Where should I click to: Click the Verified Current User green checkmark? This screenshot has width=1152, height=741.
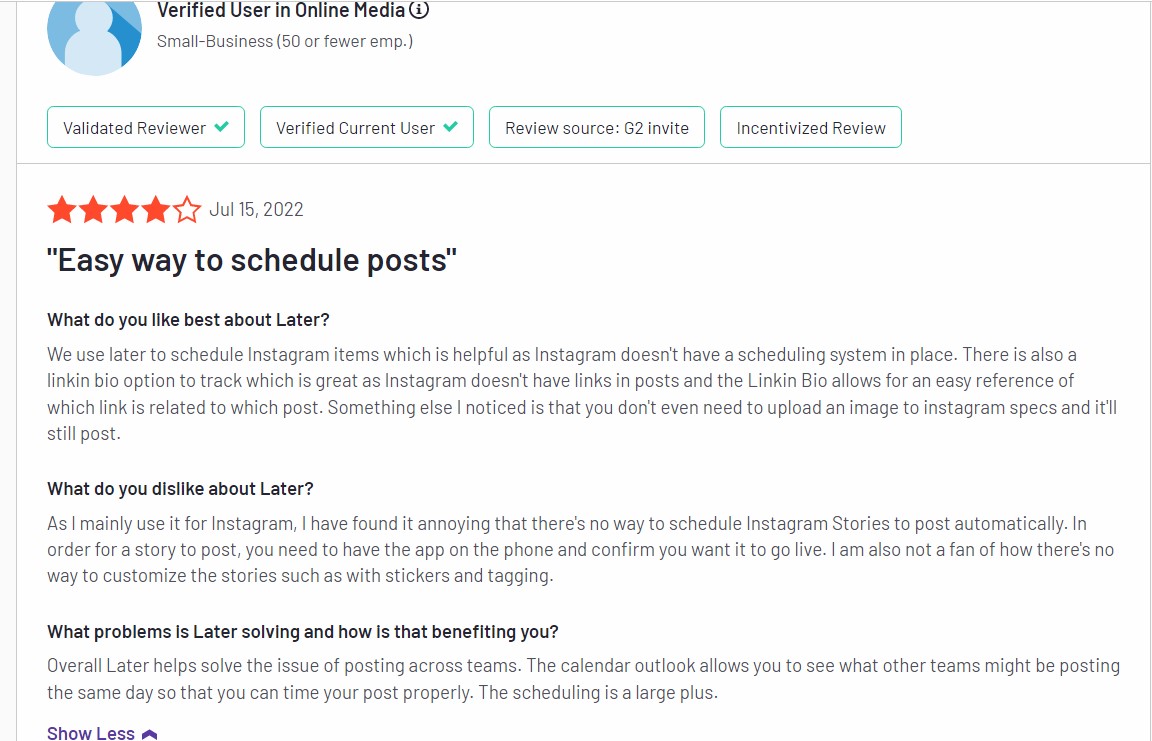450,127
